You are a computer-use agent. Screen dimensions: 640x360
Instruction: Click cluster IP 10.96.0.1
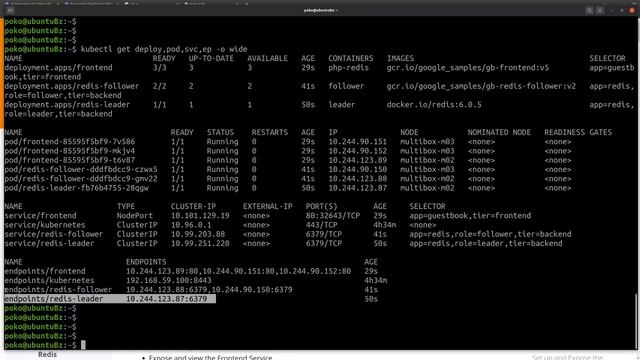(x=191, y=225)
